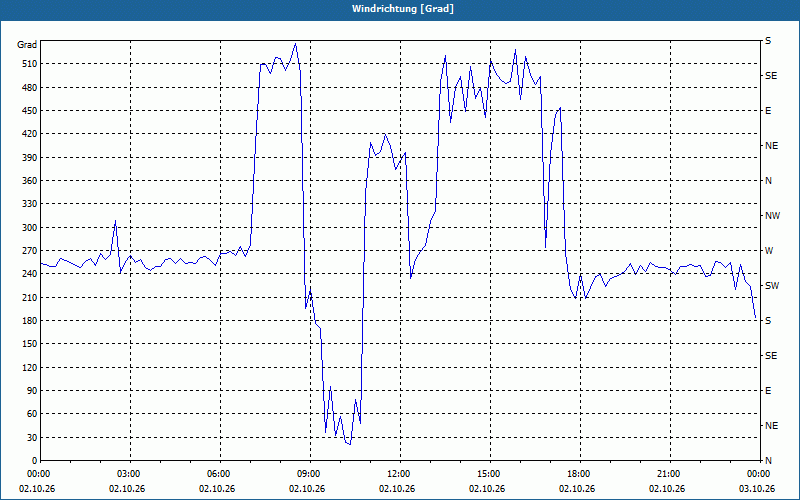Click the y-axis value "480"

click(x=30, y=87)
